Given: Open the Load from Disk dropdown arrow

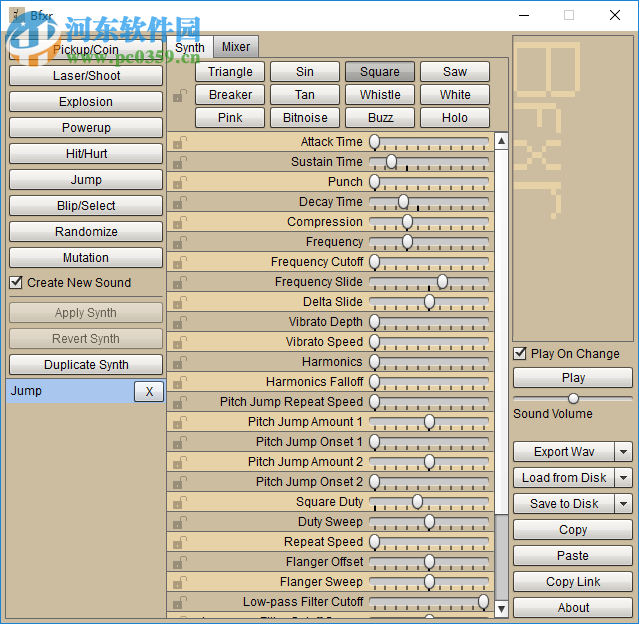Looking at the screenshot, I should coord(623,478).
